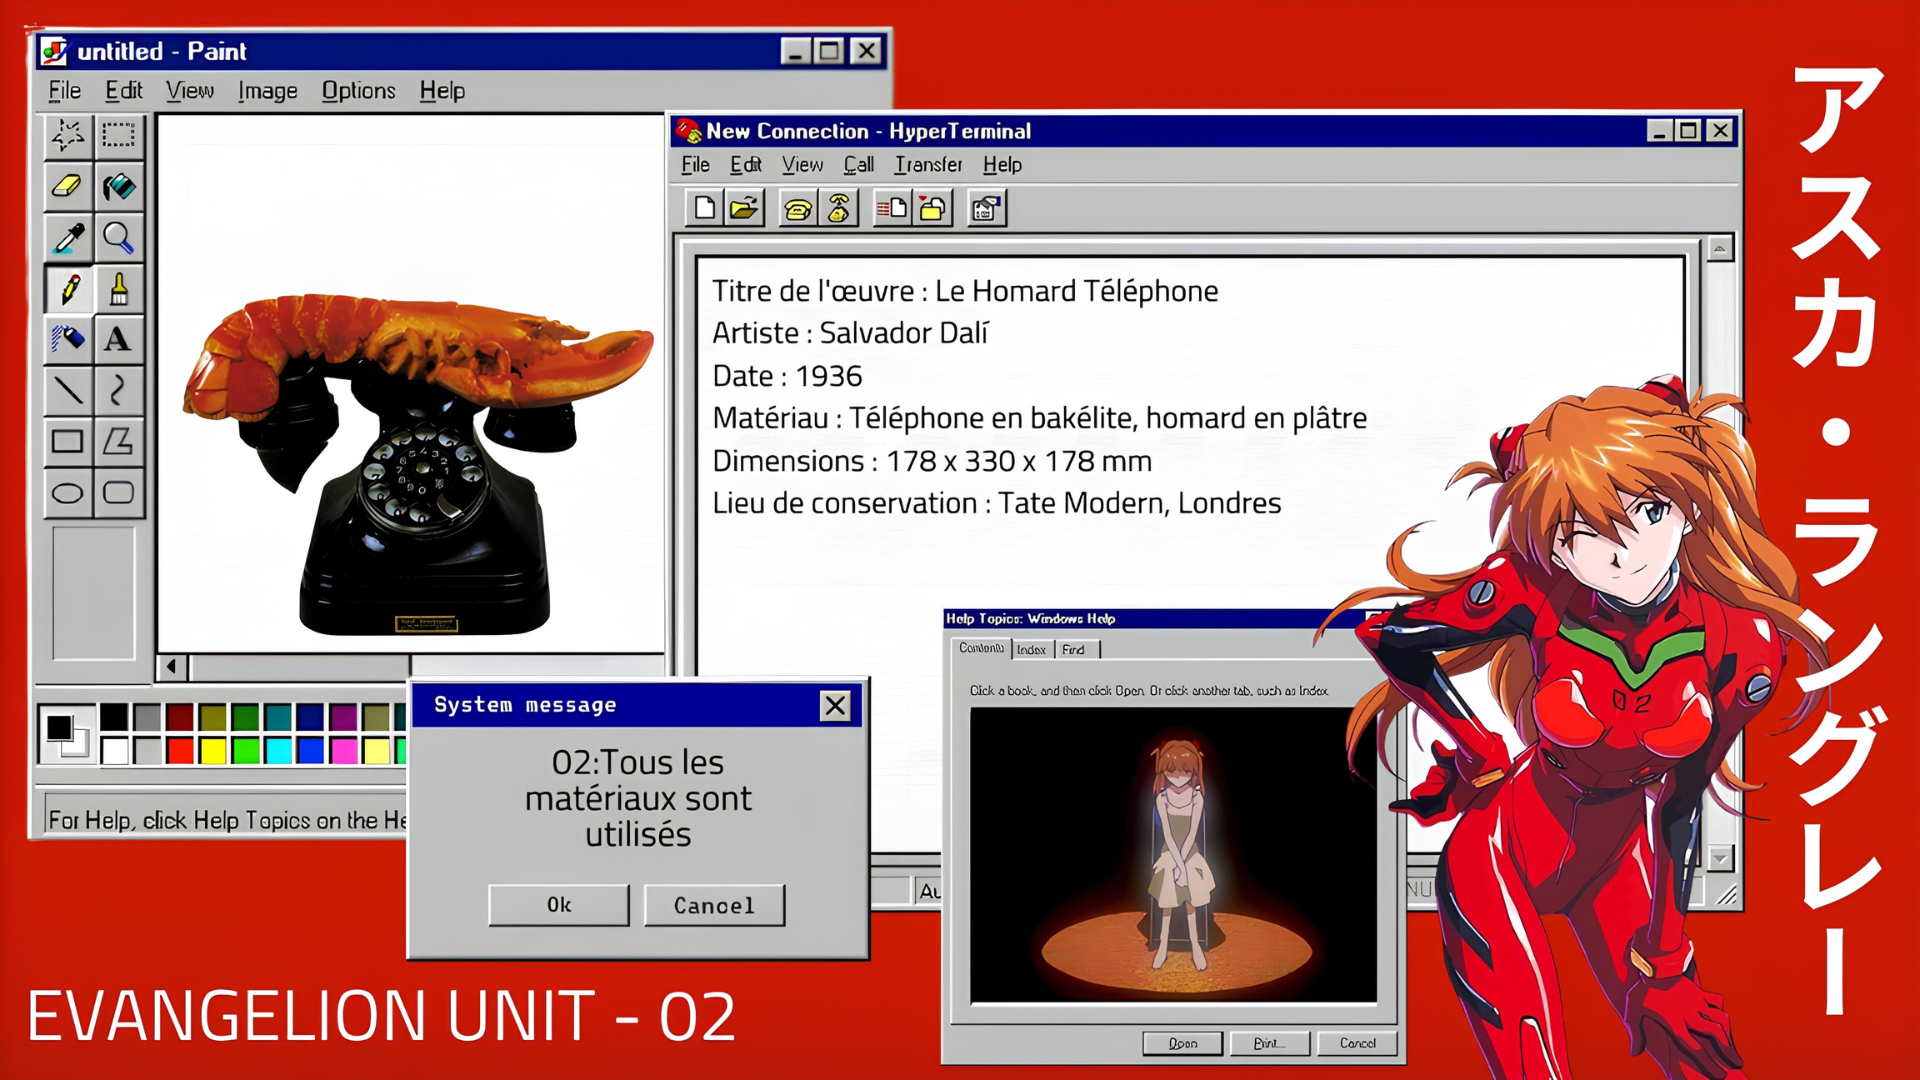The image size is (1920, 1080).
Task: Open the Options menu in Paint
Action: tap(358, 91)
